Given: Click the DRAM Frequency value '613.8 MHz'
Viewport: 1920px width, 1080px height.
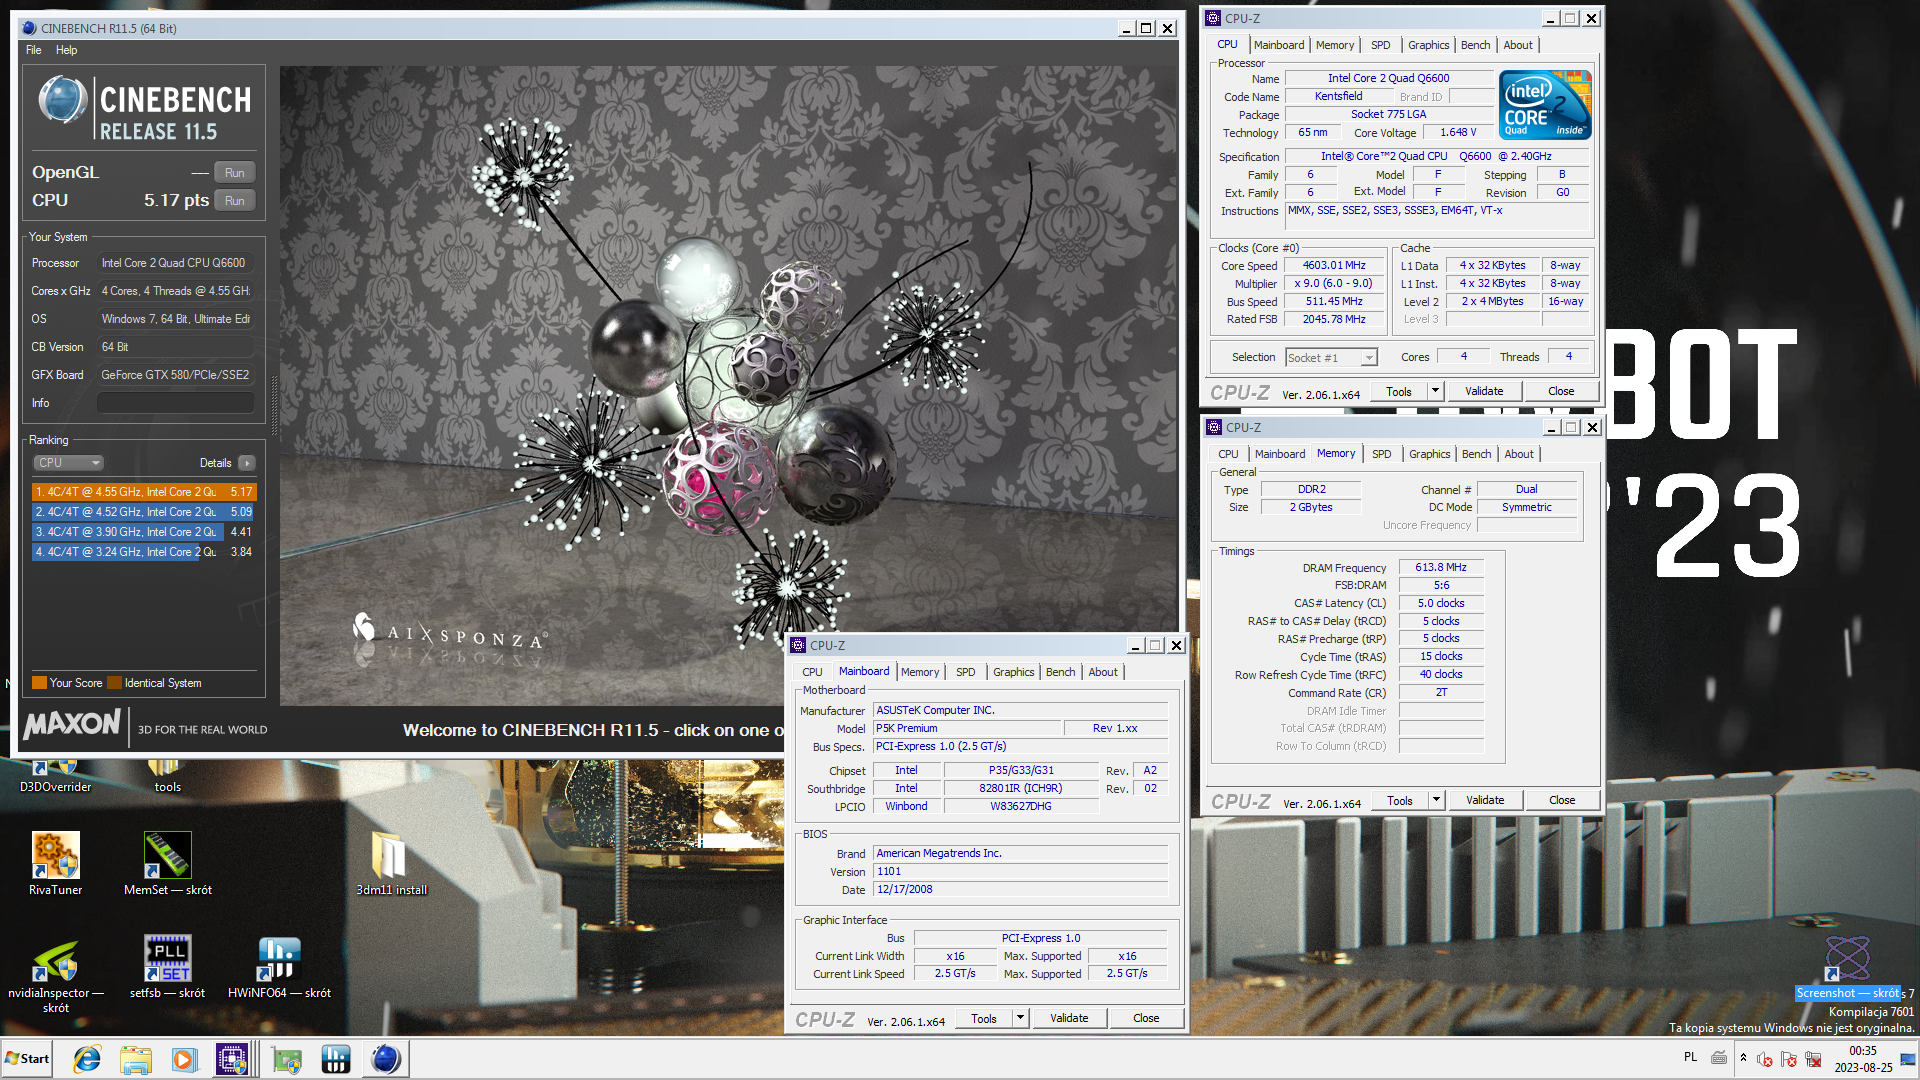Looking at the screenshot, I should pos(1440,568).
